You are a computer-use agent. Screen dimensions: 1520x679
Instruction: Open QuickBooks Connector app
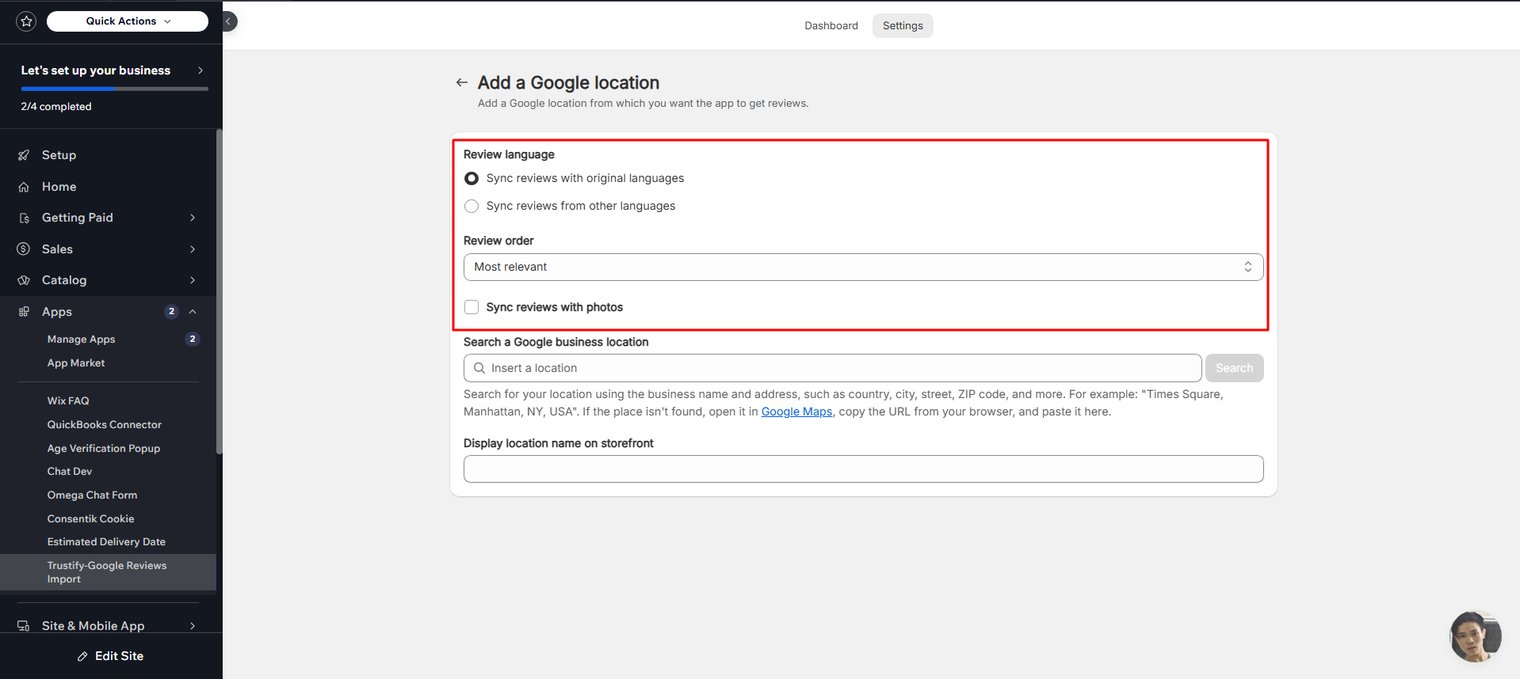pos(104,425)
